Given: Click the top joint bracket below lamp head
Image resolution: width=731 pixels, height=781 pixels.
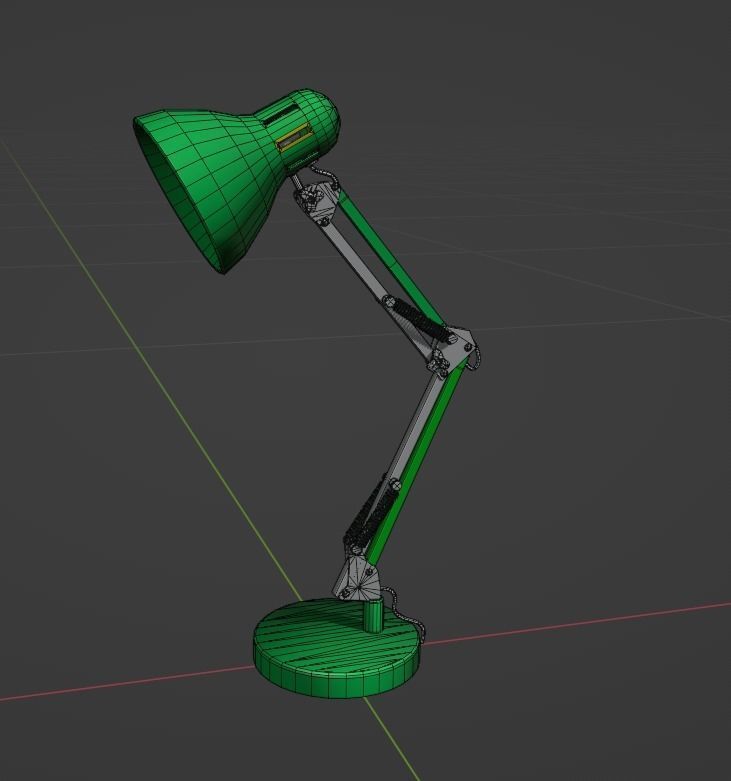Looking at the screenshot, I should click(318, 201).
